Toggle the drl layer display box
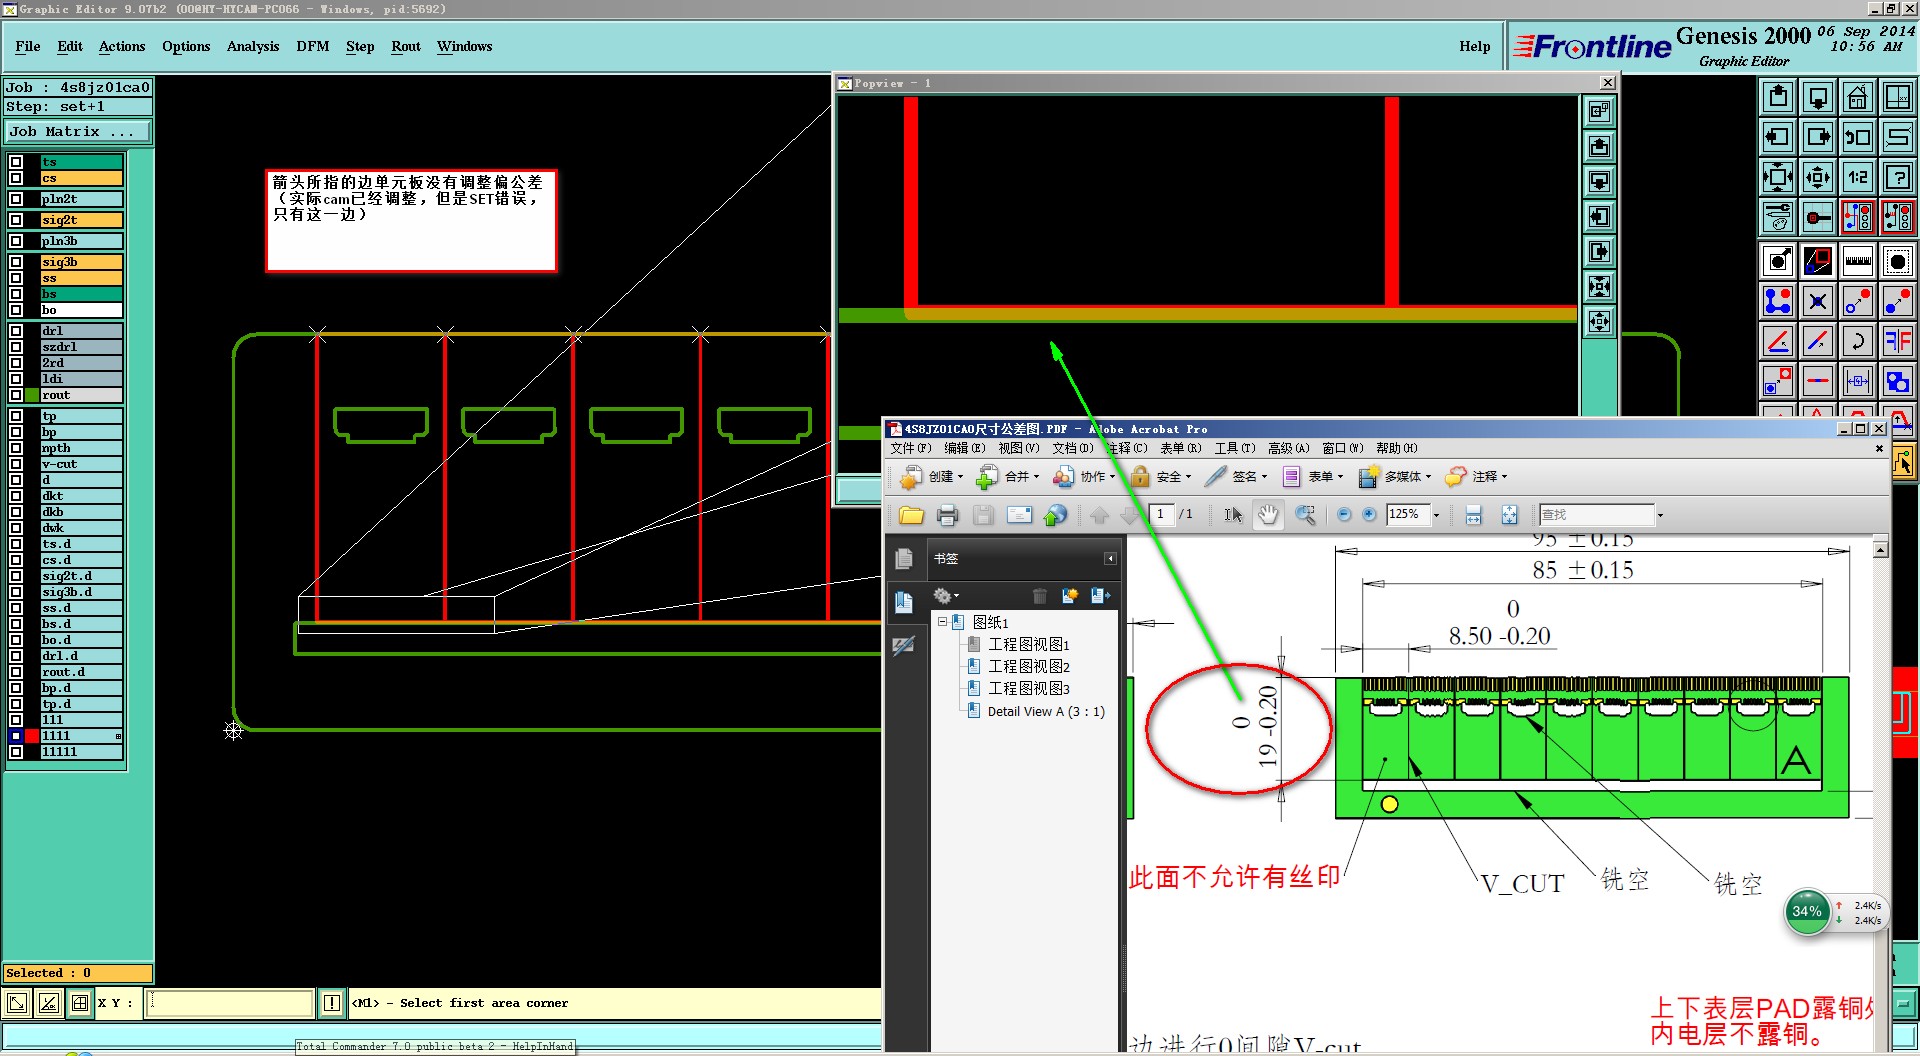Screen dimensions: 1920x1056 (16, 331)
